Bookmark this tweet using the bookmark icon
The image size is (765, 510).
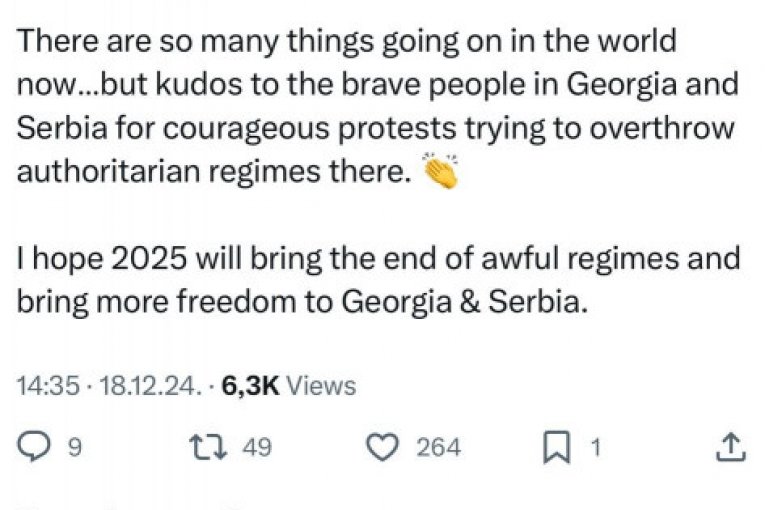(x=555, y=447)
